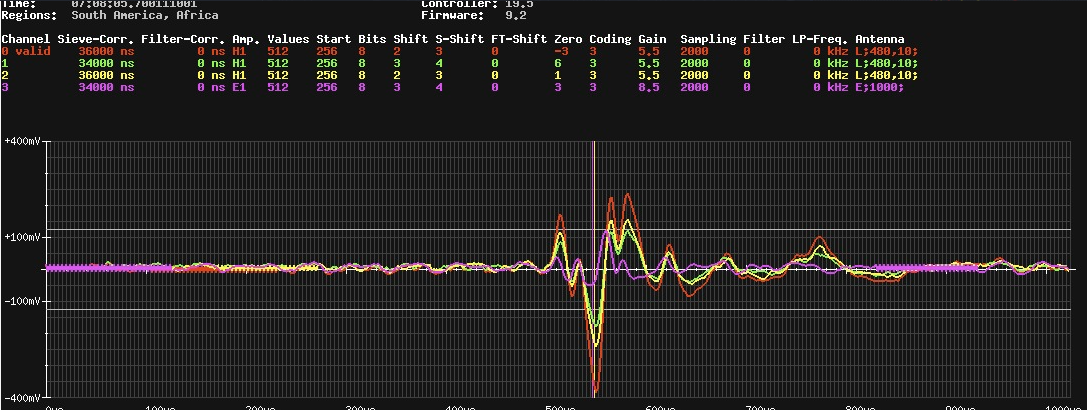The height and width of the screenshot is (410, 1087).
Task: Select the red '0 valid' channel entry
Action: (x=26, y=51)
